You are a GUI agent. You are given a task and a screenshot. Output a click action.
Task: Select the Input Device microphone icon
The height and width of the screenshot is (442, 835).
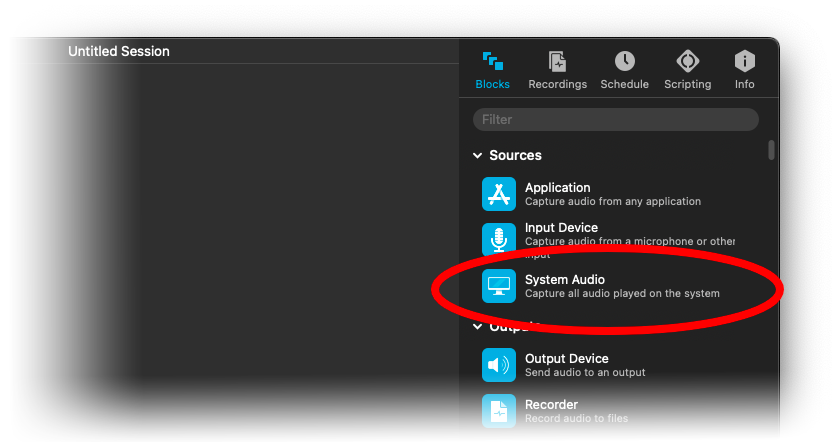coord(498,238)
